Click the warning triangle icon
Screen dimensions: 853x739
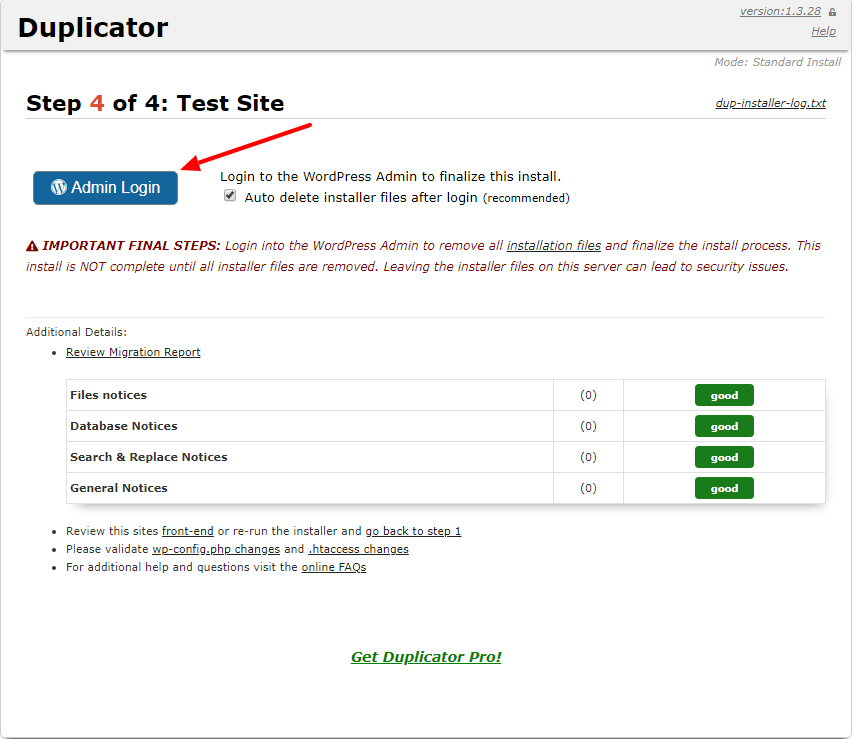pos(32,246)
